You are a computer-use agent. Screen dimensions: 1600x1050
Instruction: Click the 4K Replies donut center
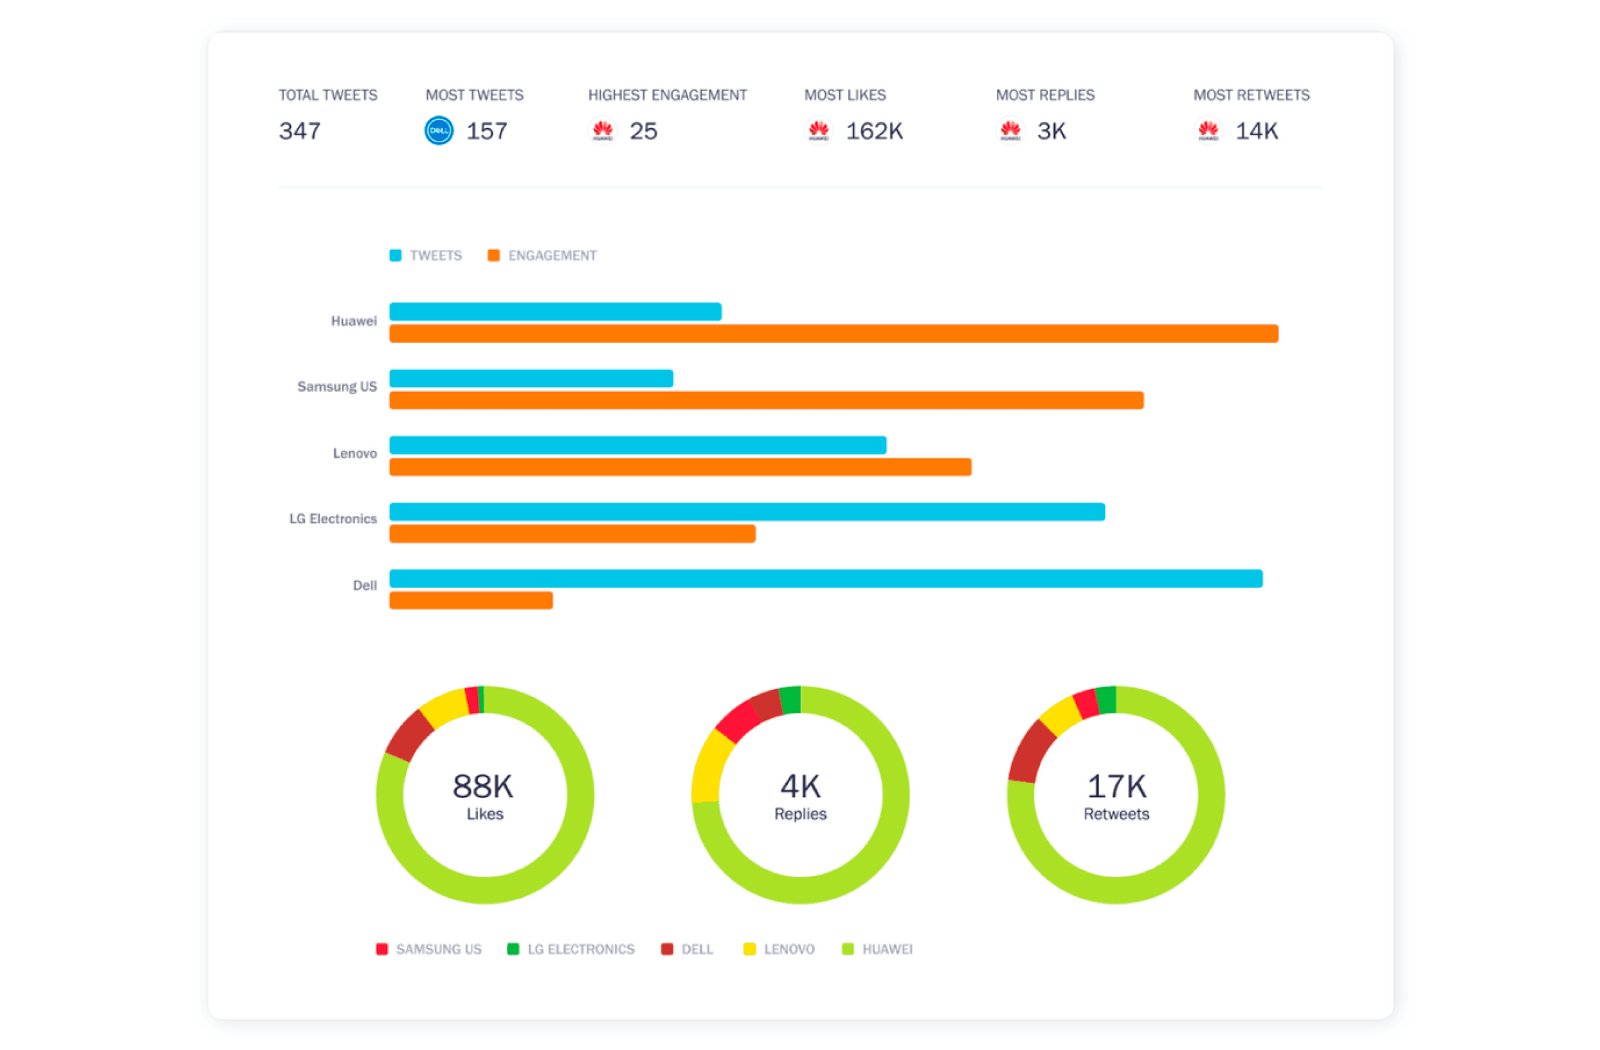click(x=800, y=796)
